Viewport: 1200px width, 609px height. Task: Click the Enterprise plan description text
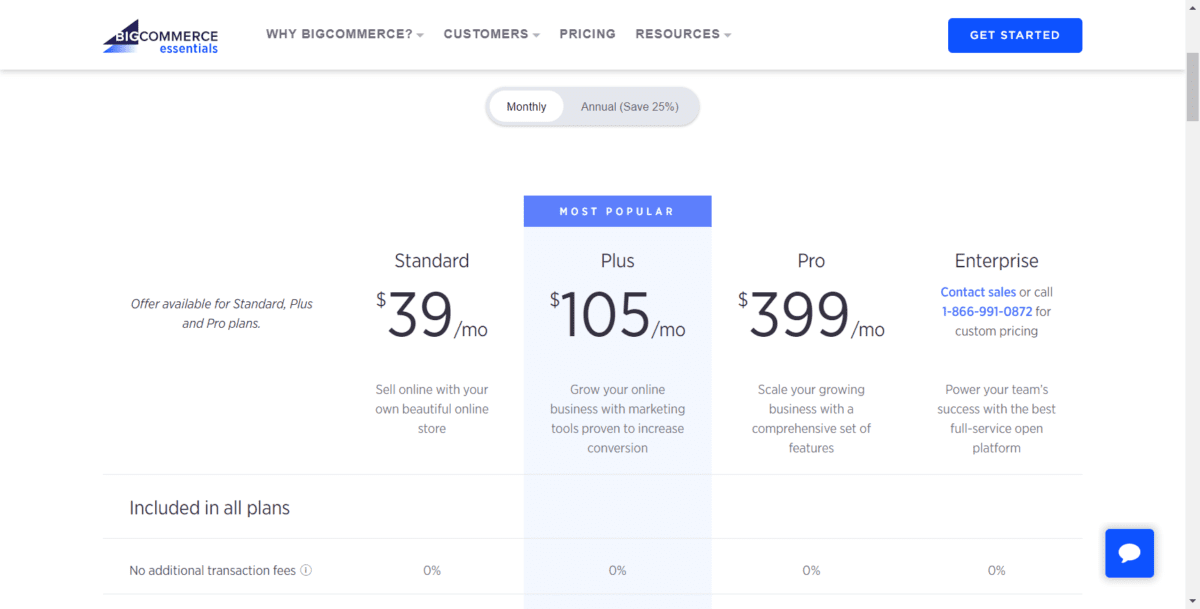(996, 418)
